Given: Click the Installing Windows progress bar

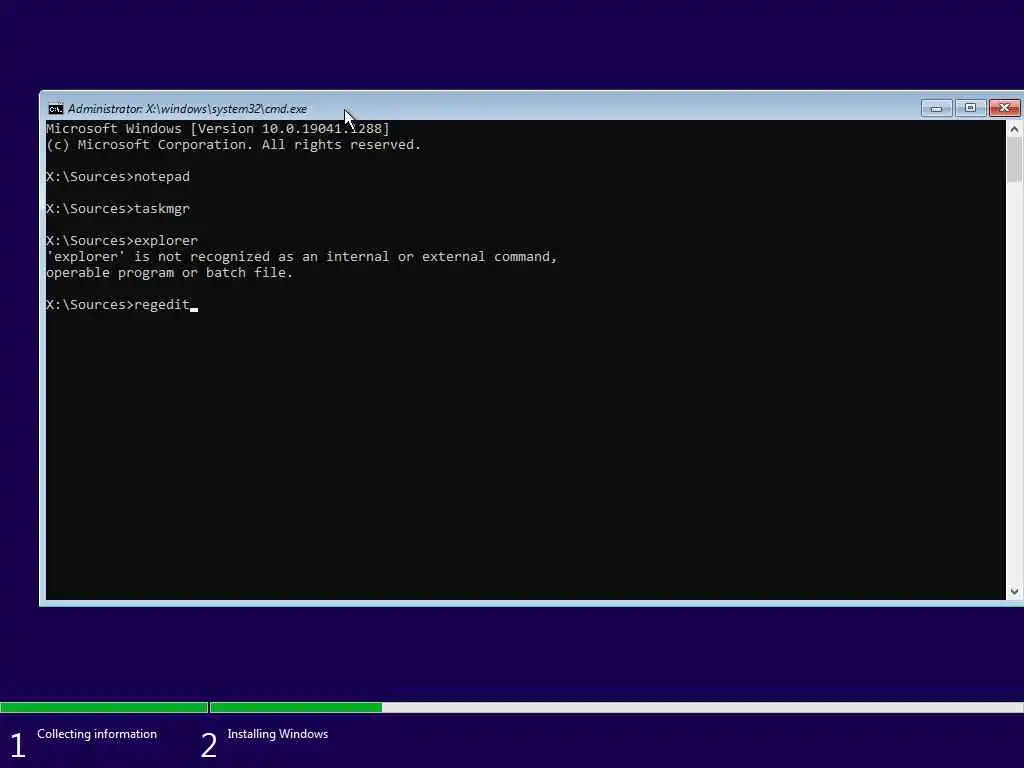Looking at the screenshot, I should tap(616, 707).
